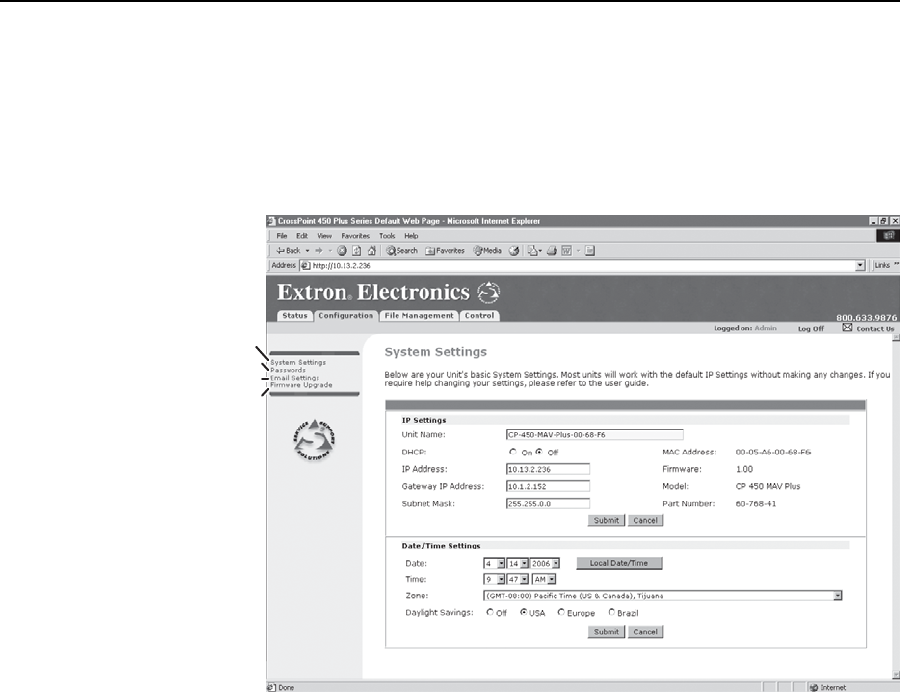Viewport: 900px width, 692px height.
Task: Go back with the Back toolbar button
Action: click(288, 251)
